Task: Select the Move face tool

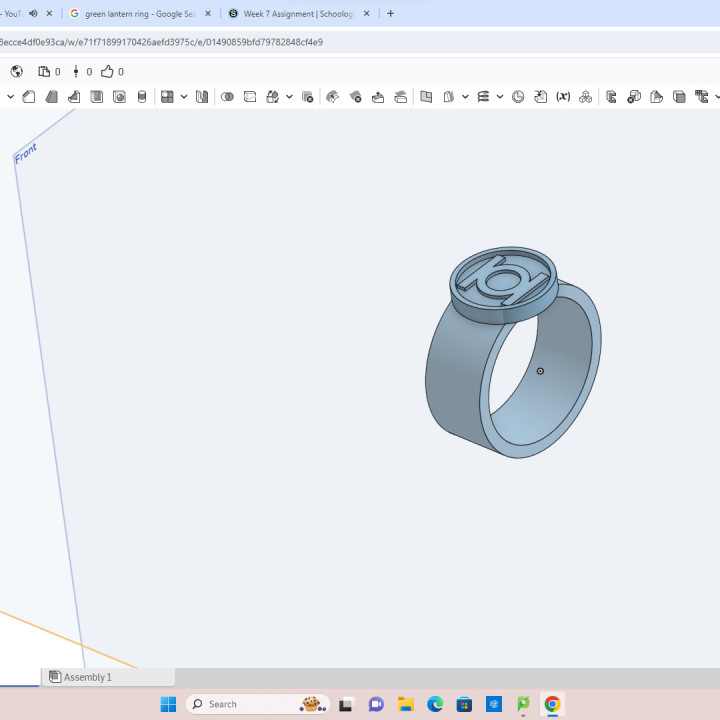Action: point(378,97)
